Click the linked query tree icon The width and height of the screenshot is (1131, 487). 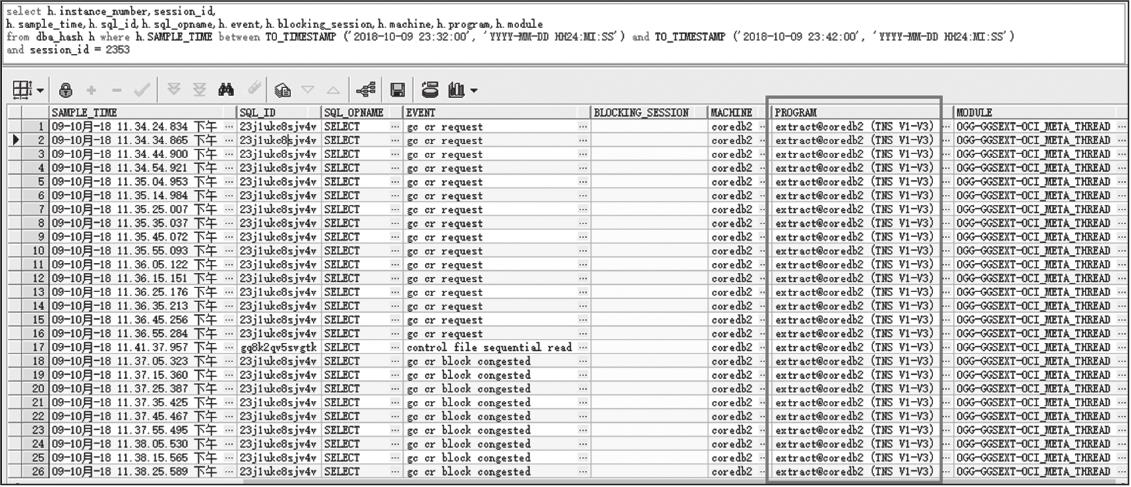point(366,90)
